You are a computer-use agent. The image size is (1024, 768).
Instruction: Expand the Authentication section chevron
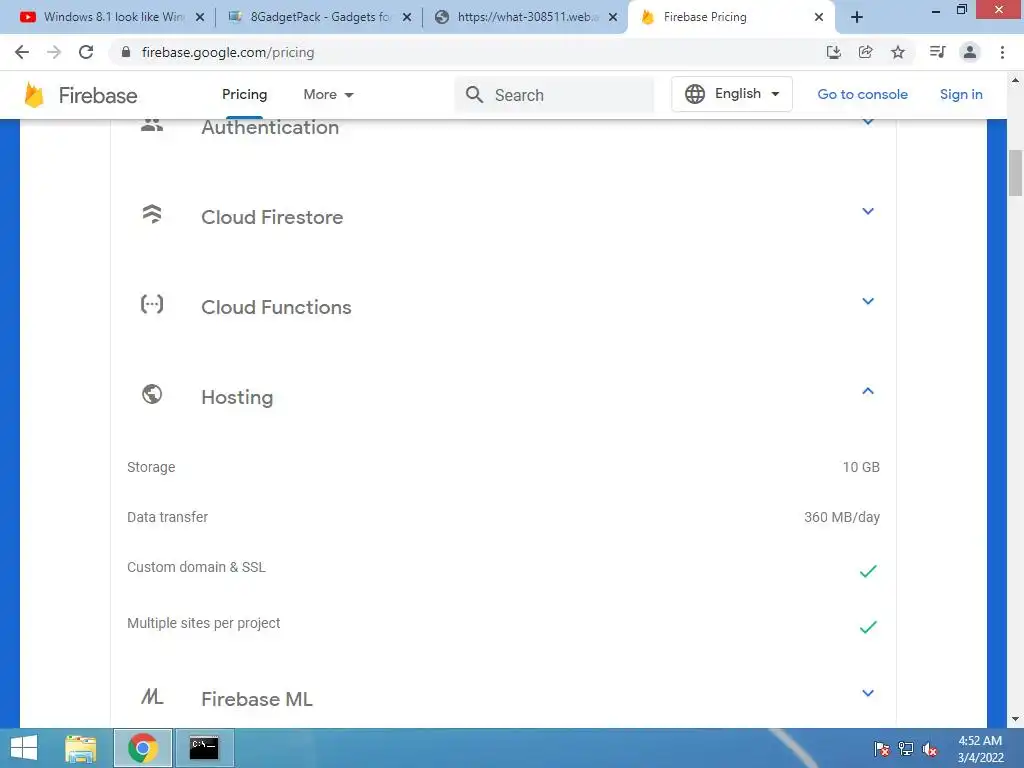868,122
